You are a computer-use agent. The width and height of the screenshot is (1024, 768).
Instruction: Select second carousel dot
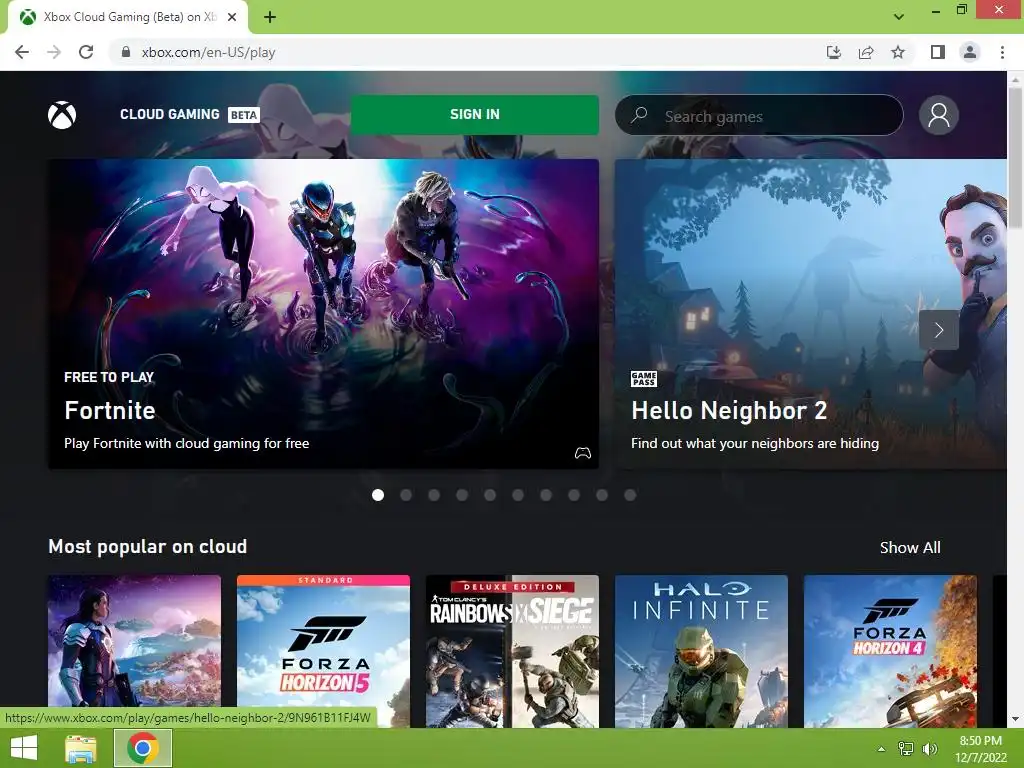pos(406,495)
